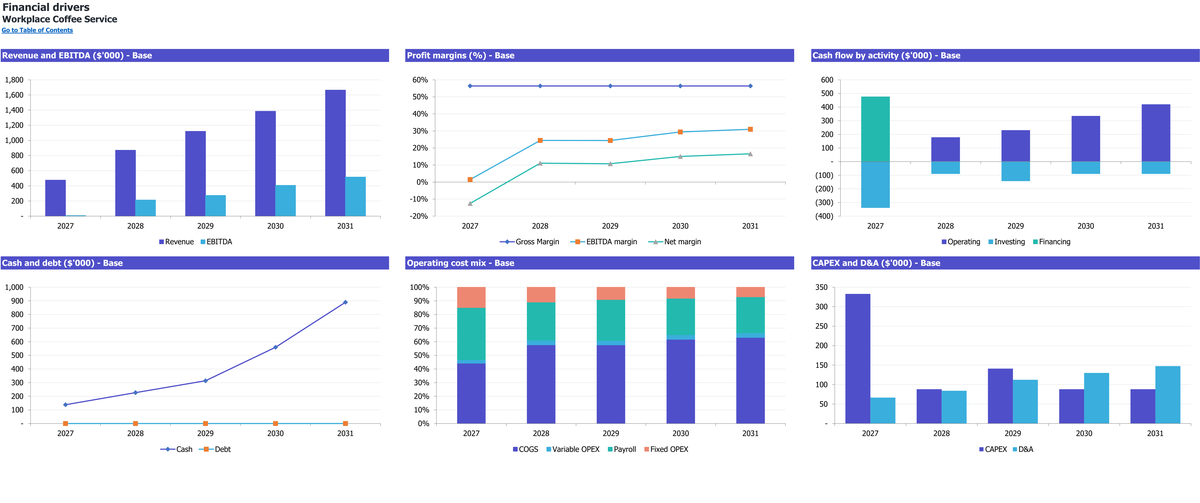Select the Financial drivers page title

point(45,7)
